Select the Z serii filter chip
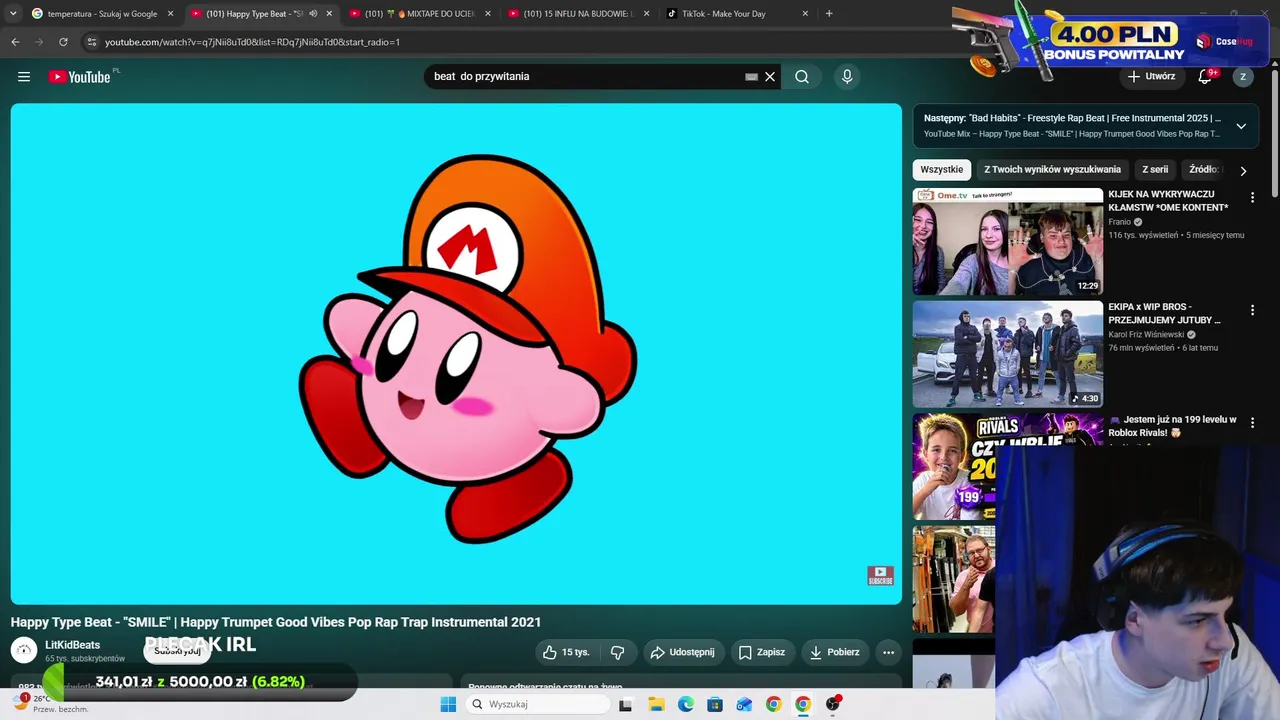The image size is (1280, 720). (1155, 170)
